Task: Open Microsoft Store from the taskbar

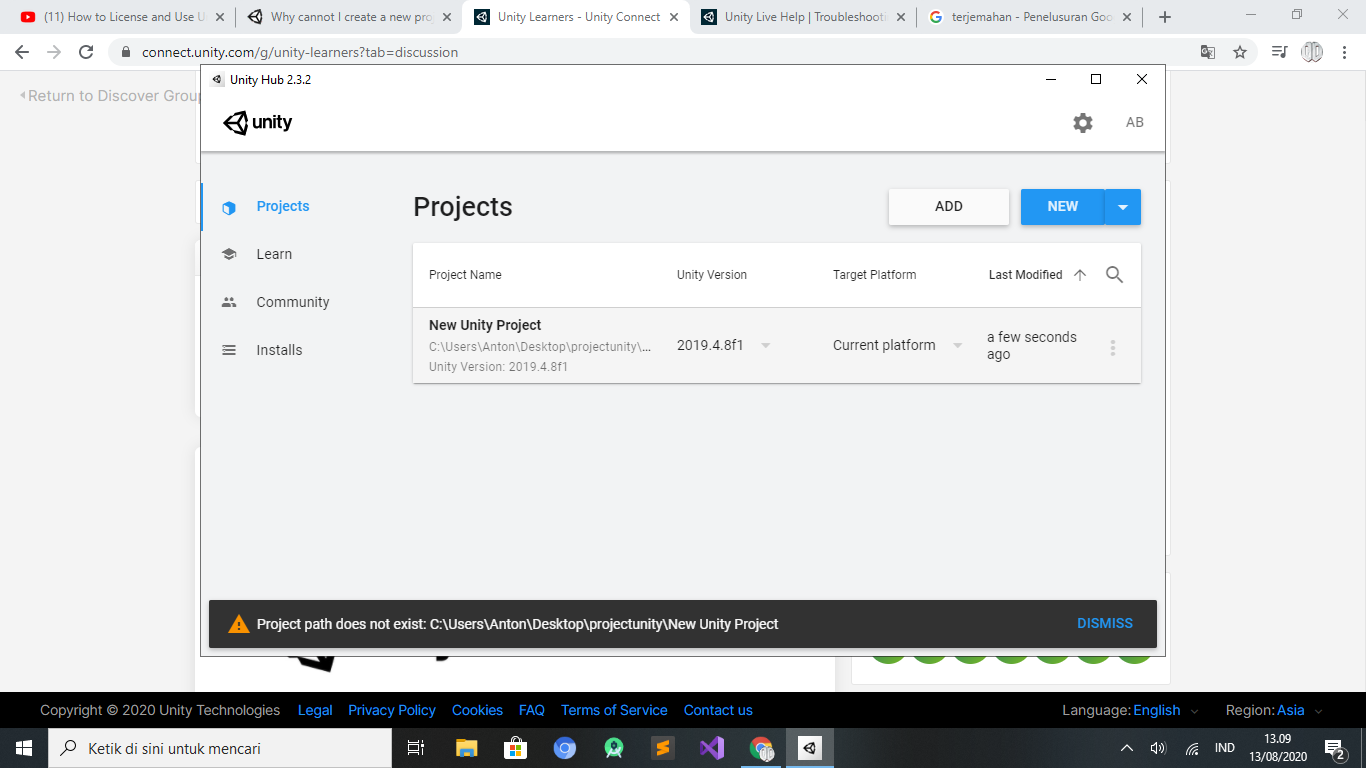Action: click(x=515, y=748)
